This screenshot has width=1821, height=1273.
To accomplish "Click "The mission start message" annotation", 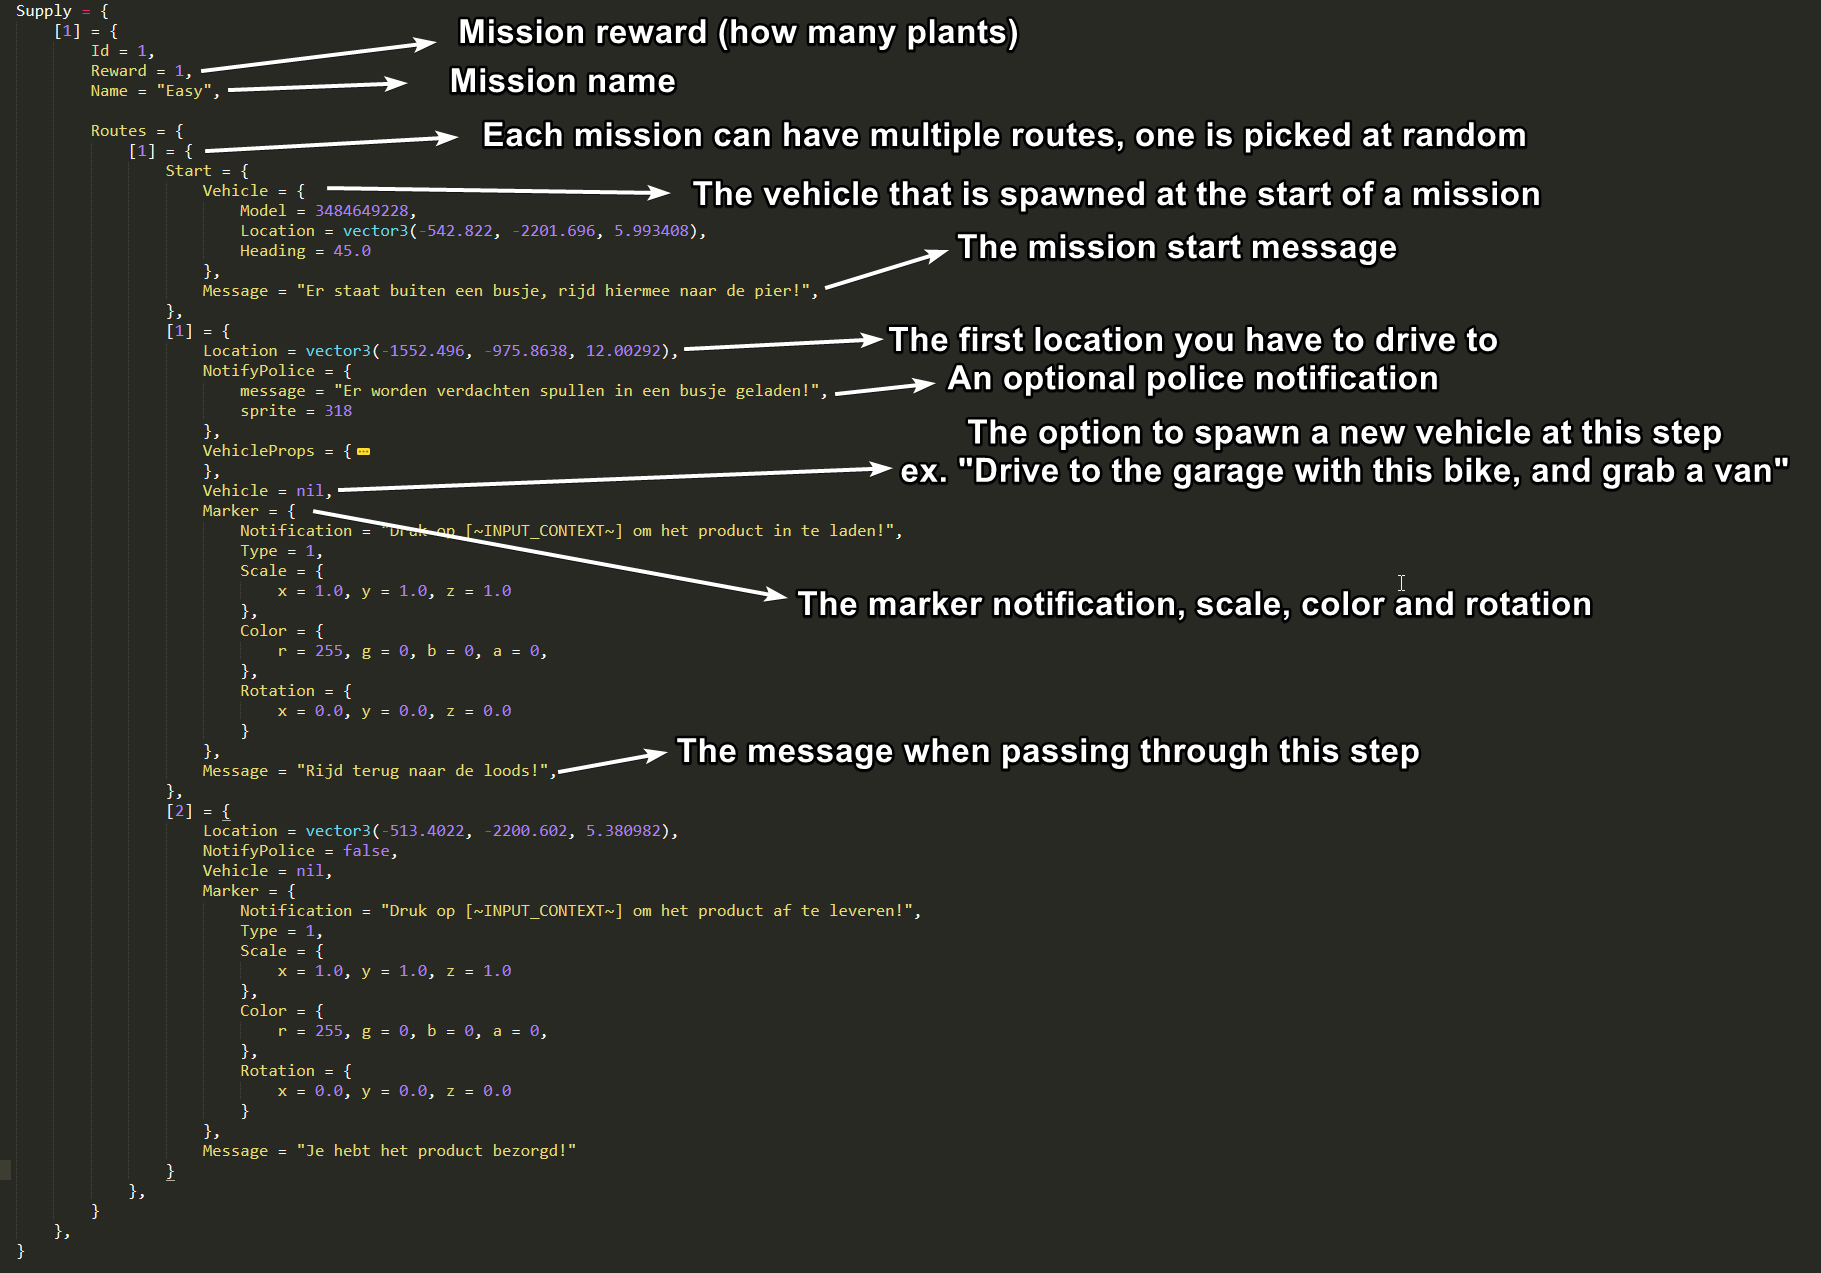I will [1176, 247].
